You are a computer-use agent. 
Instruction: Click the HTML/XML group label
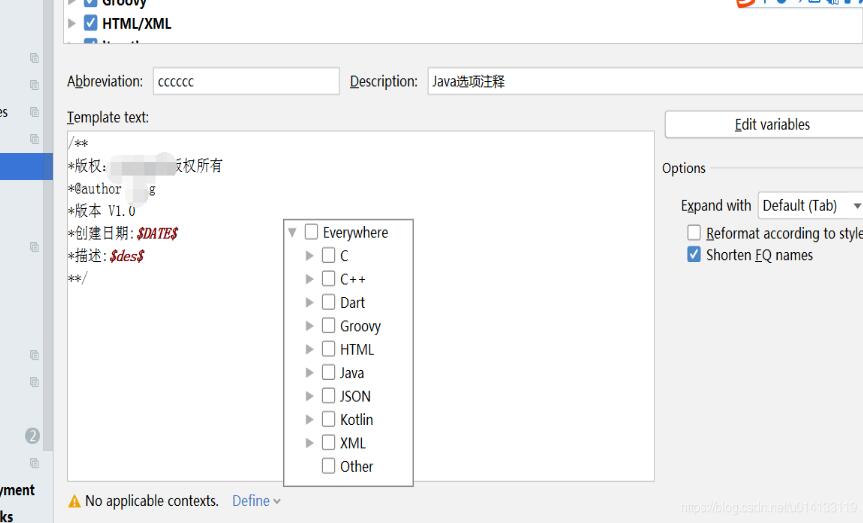click(x=136, y=24)
